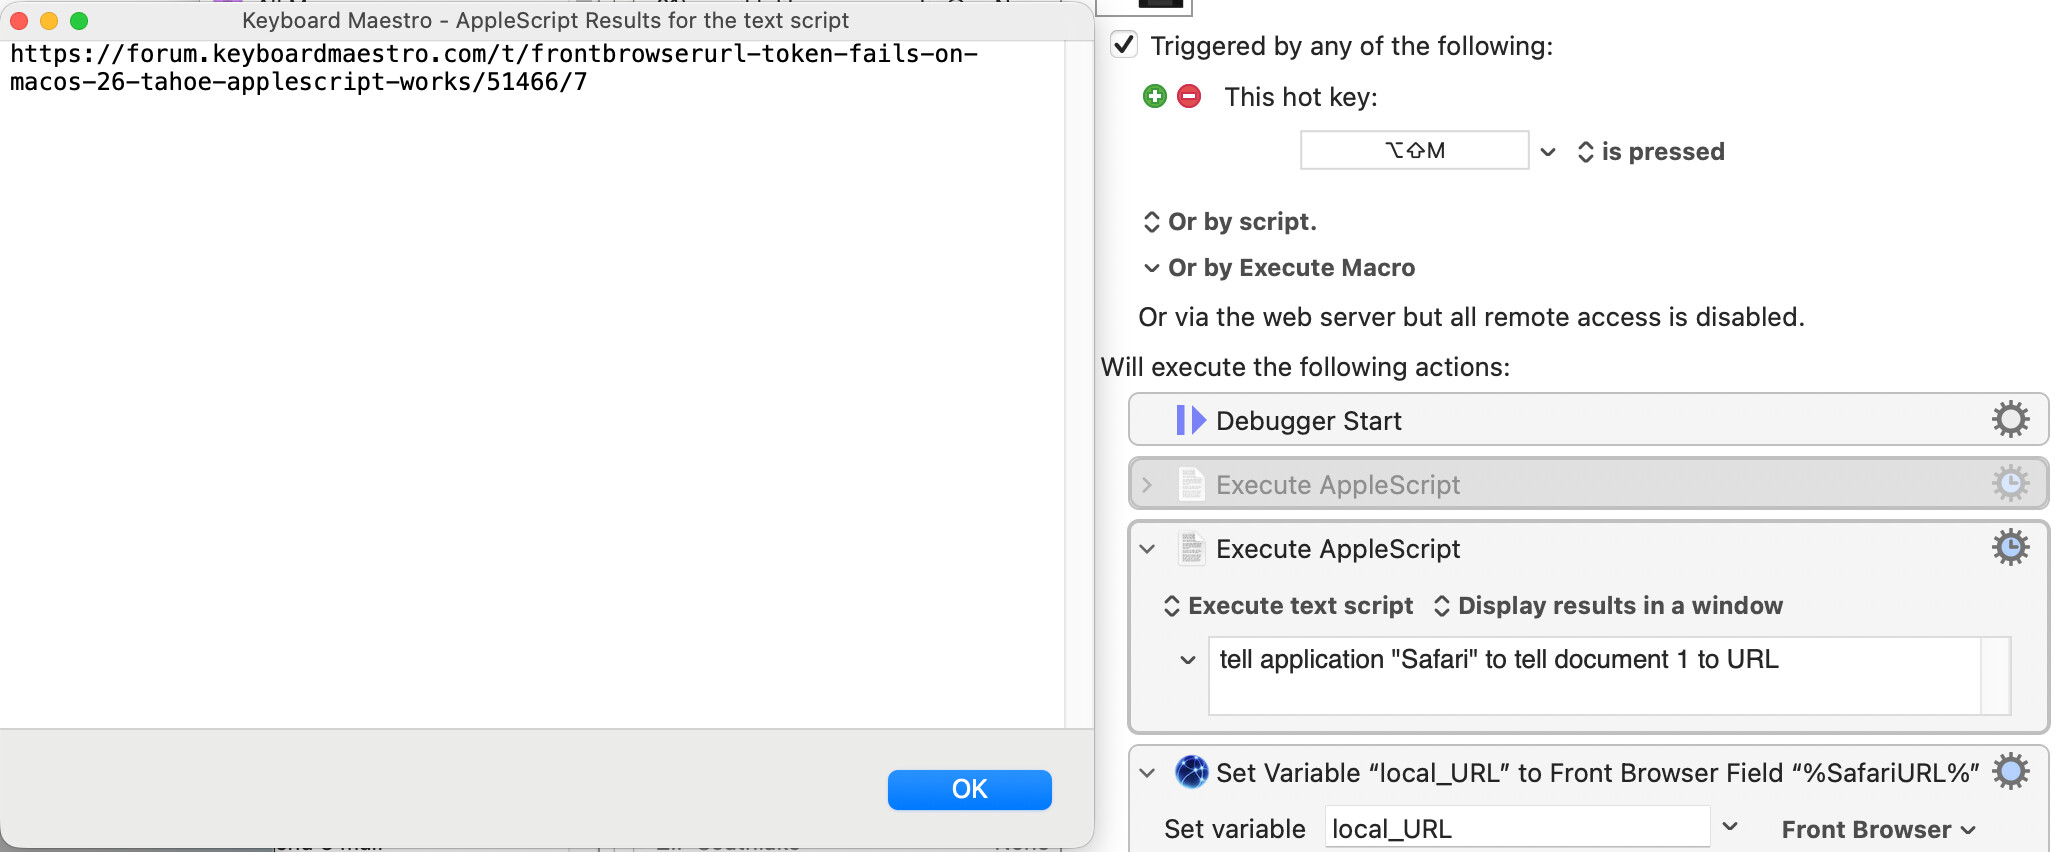Open the 'Display results in a window' menu
The width and height of the screenshot is (2060, 852).
pyautogui.click(x=1608, y=606)
